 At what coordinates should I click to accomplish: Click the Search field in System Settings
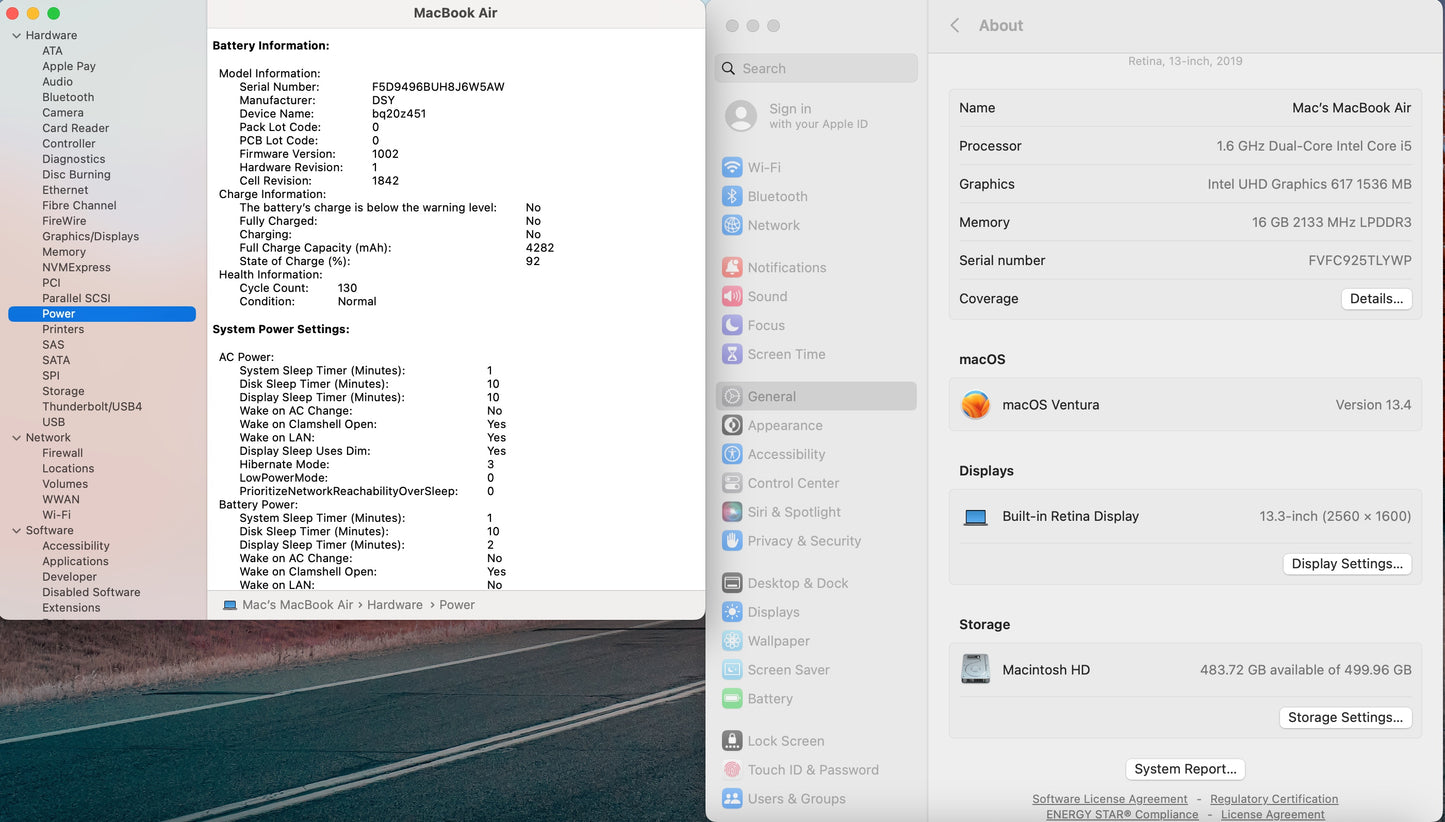pyautogui.click(x=816, y=69)
